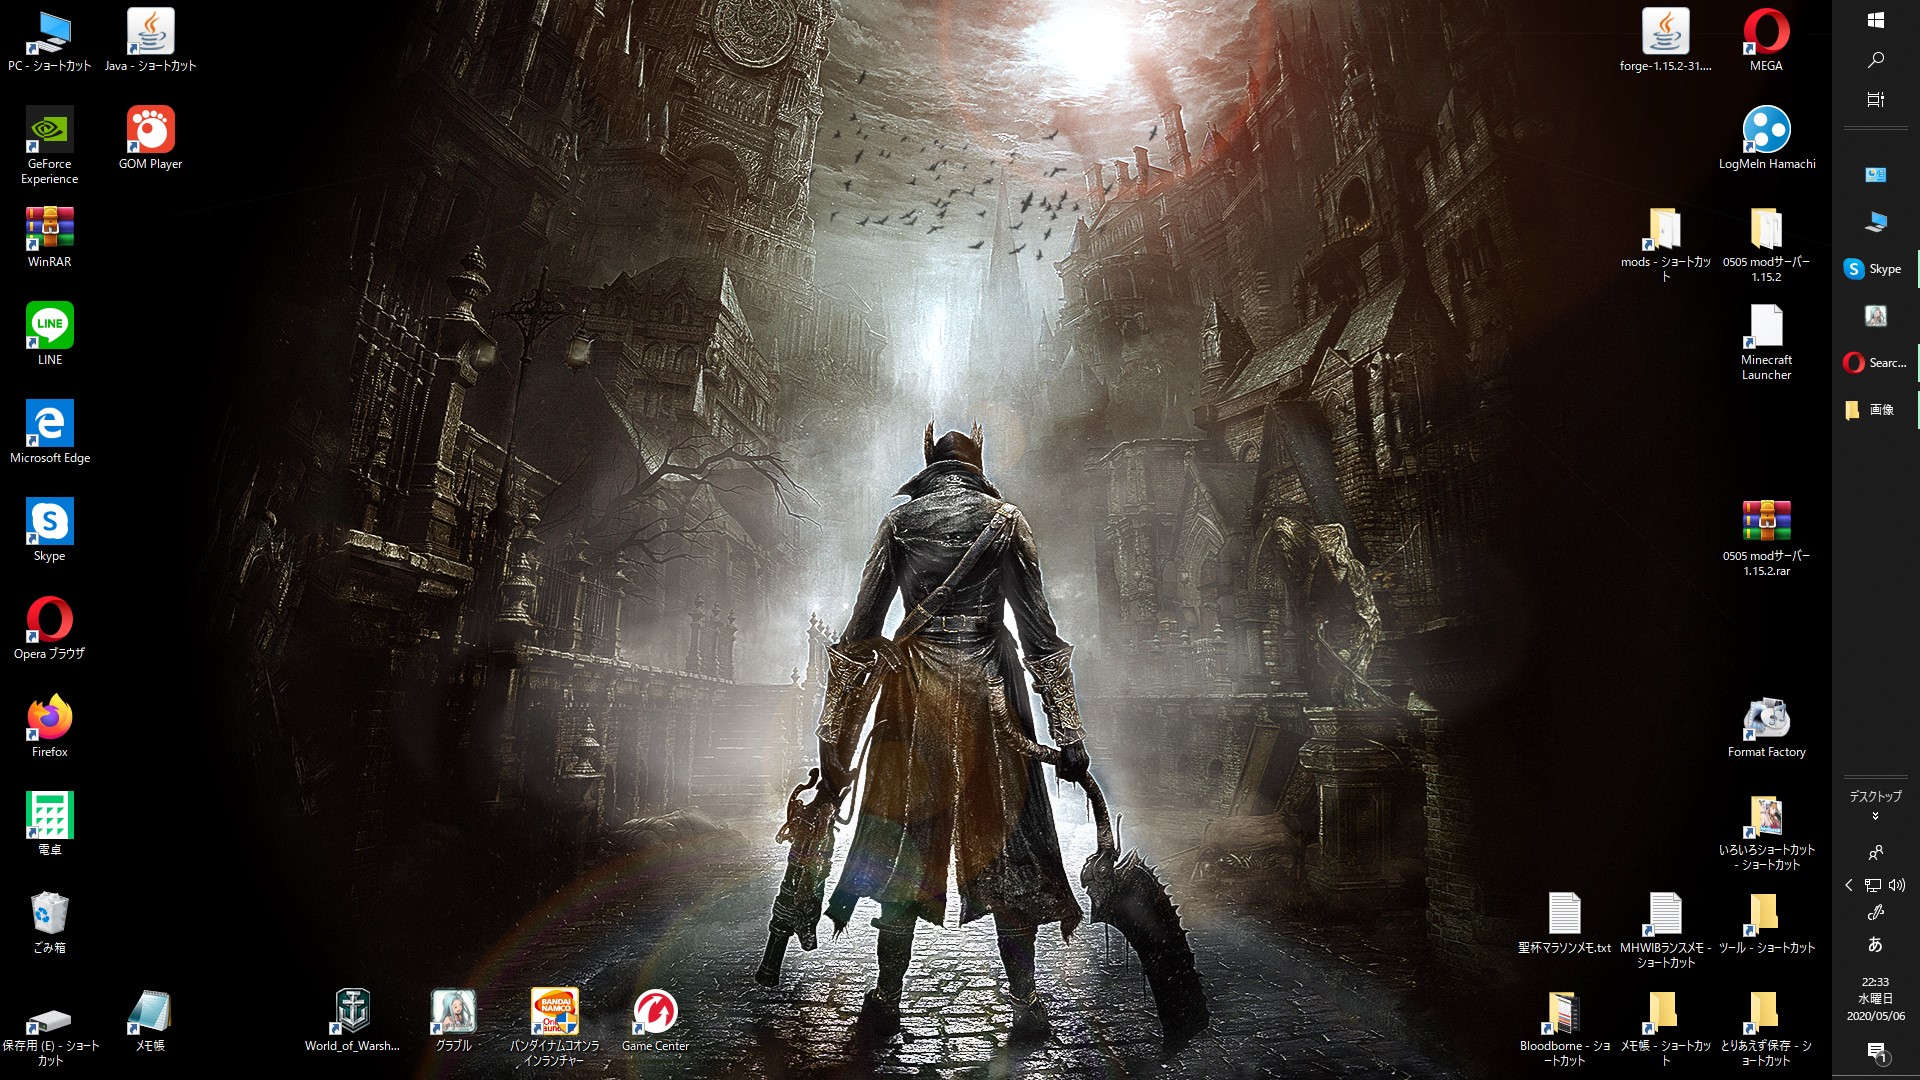Select the Skype desktop shortcut icon
Image resolution: width=1920 pixels, height=1080 pixels.
coord(49,530)
